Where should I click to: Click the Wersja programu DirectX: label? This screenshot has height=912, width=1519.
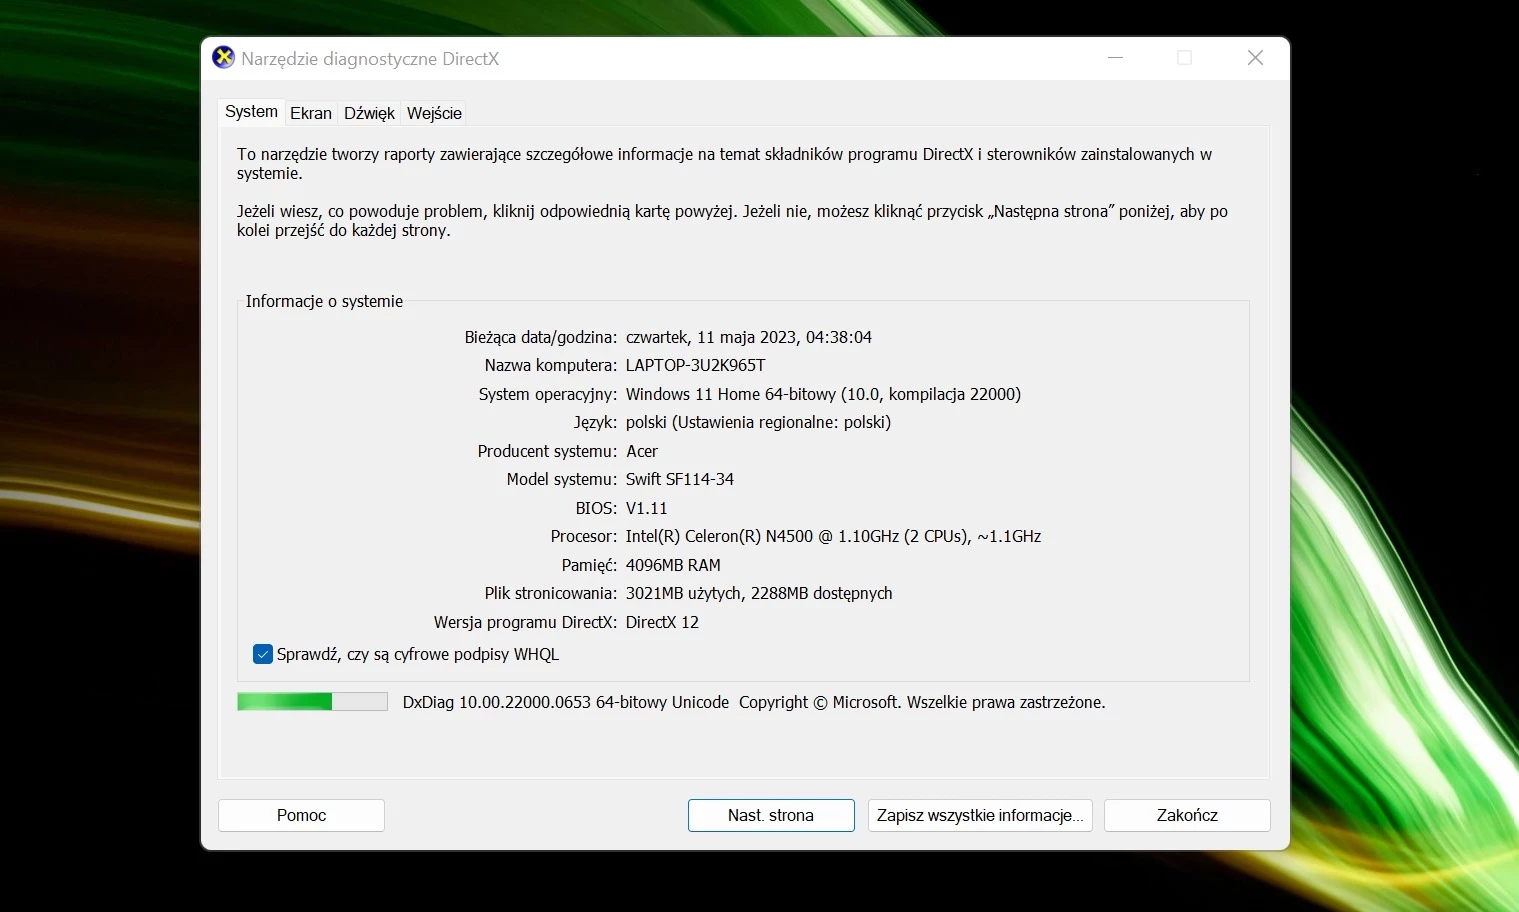coord(526,622)
